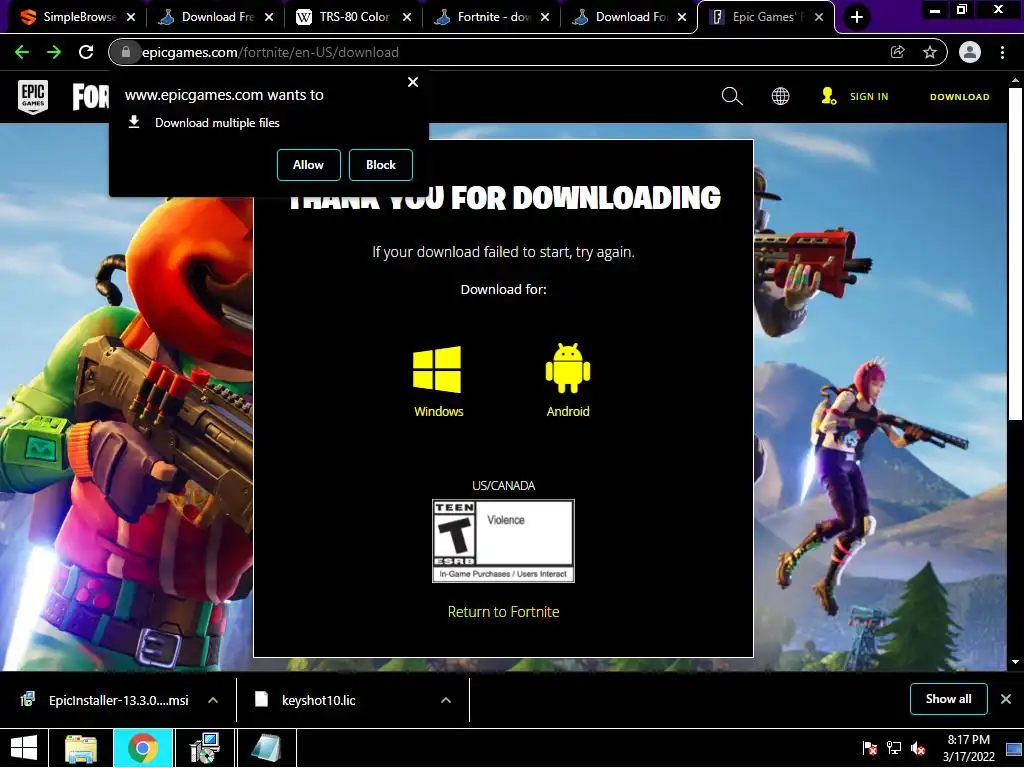Open the site search magnifier icon
This screenshot has height=768, width=1024.
tap(732, 97)
